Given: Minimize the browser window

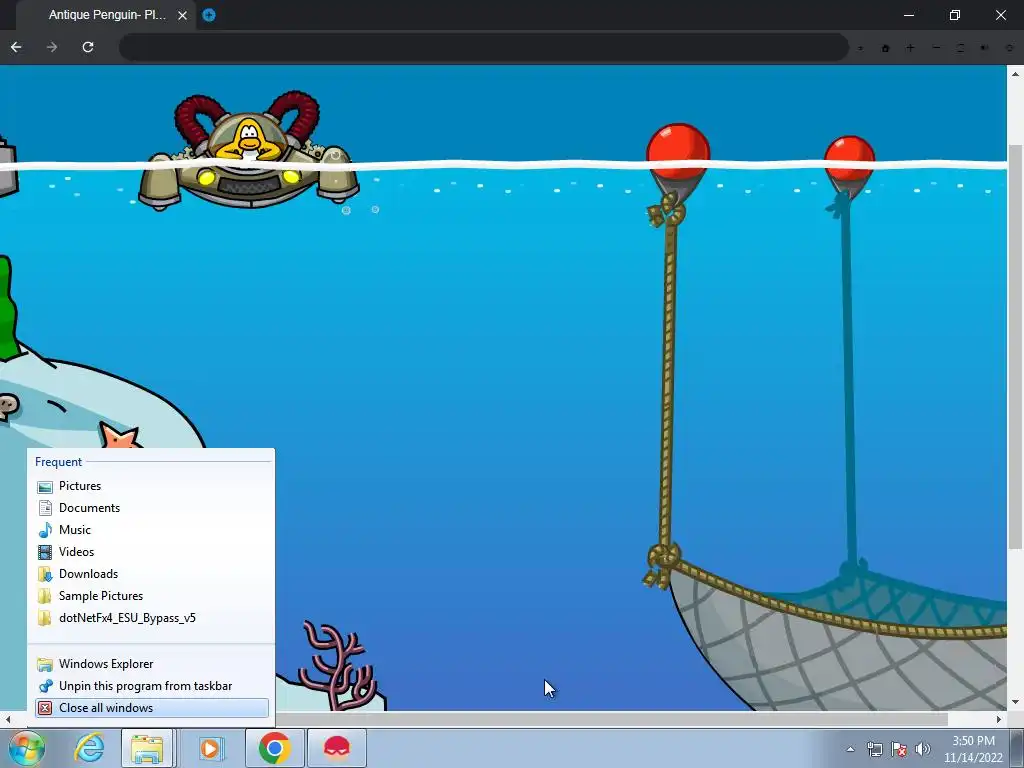Looking at the screenshot, I should click(908, 15).
